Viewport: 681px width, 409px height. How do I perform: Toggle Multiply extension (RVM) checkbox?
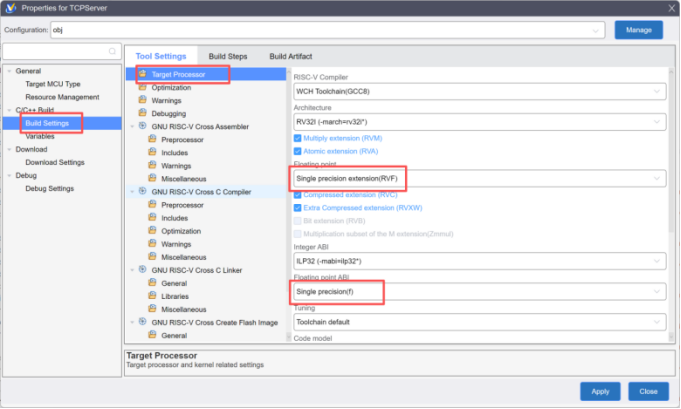(x=298, y=138)
